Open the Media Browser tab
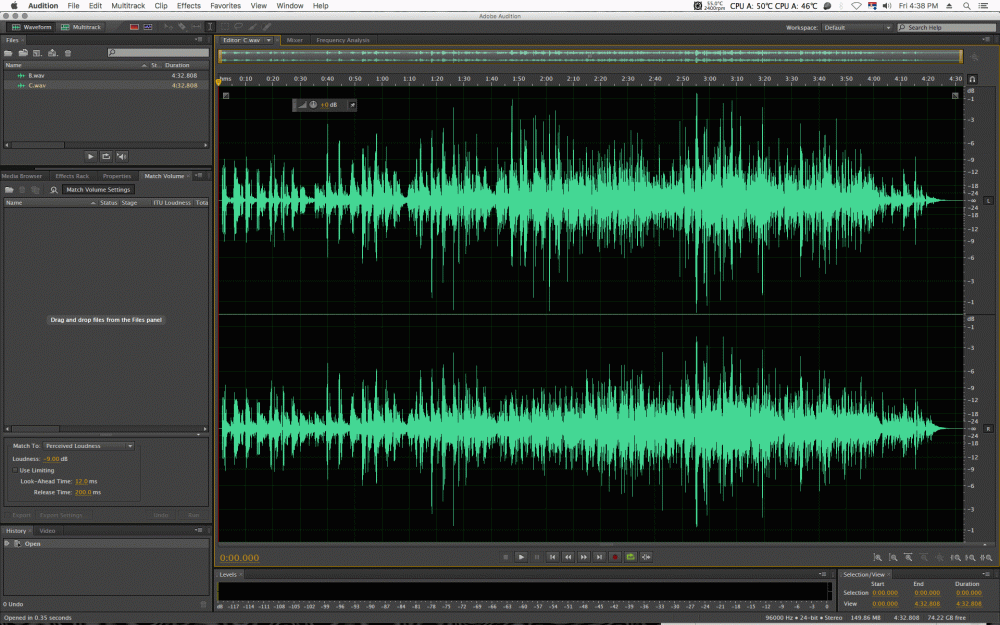The height and width of the screenshot is (625, 1000). click(x=22, y=176)
